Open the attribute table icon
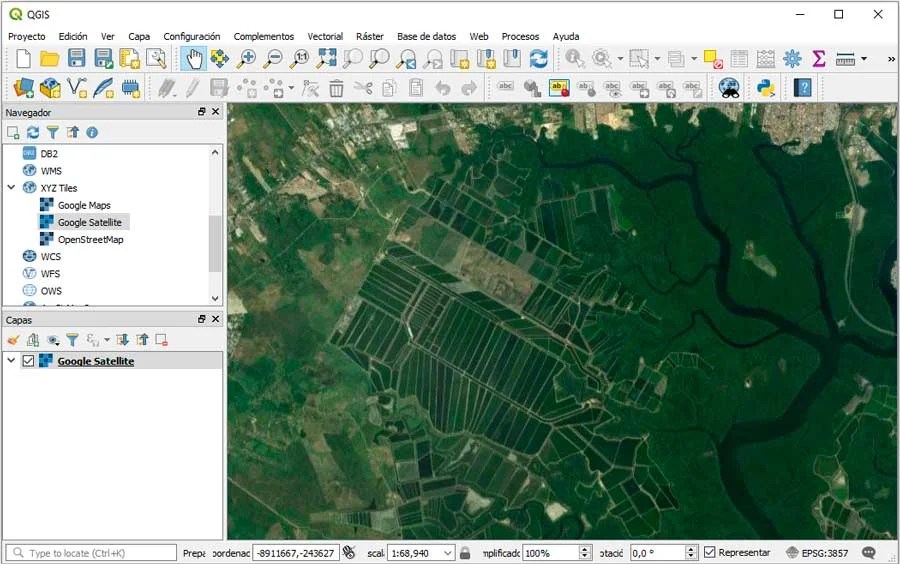Image resolution: width=900 pixels, height=564 pixels. 739,59
